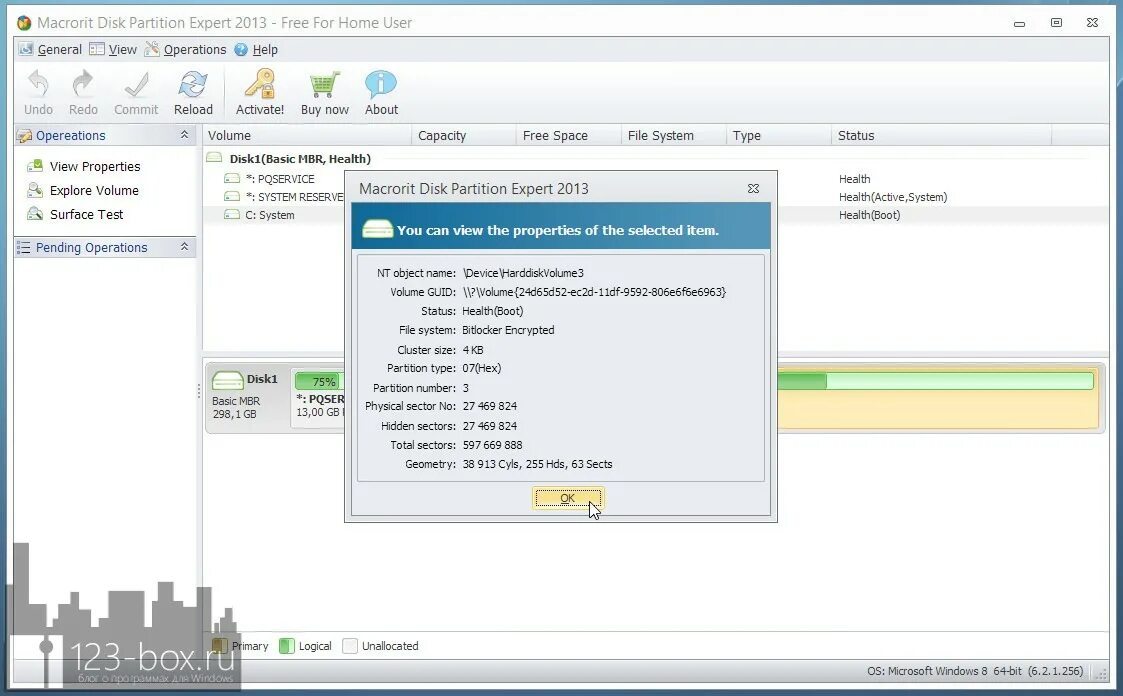The image size is (1123, 696).
Task: Close the properties dialog with X
Action: click(x=753, y=188)
